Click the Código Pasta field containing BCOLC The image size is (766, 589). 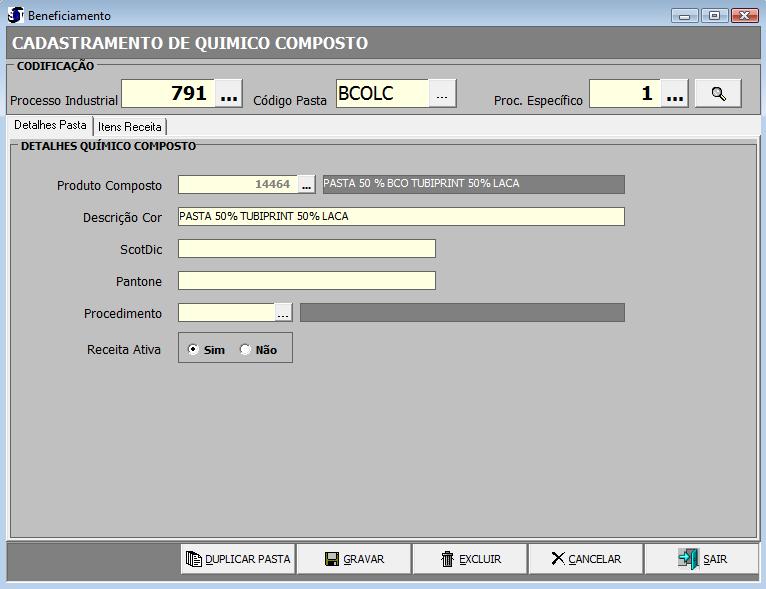tap(382, 93)
